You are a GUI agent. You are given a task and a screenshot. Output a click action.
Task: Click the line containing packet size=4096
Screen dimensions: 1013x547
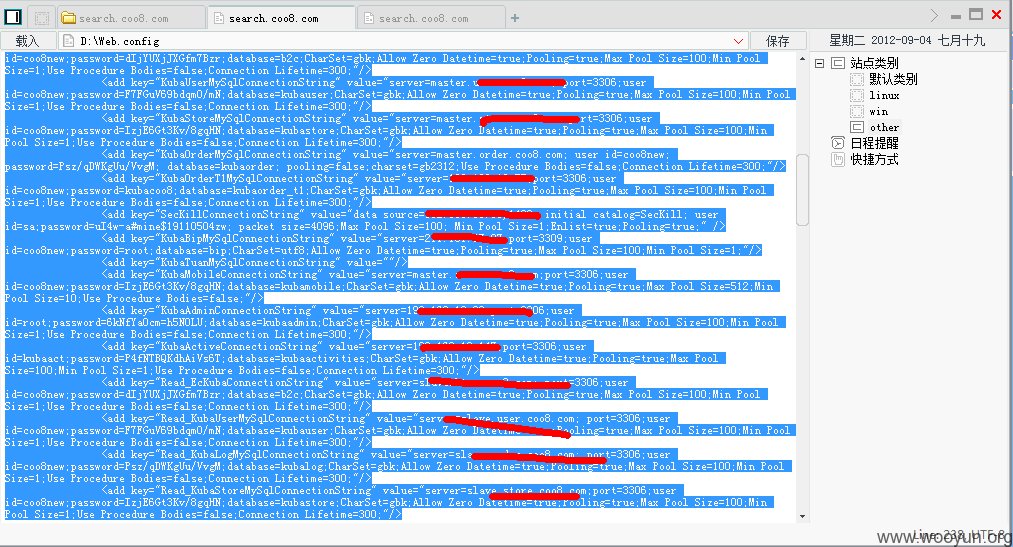(365, 227)
